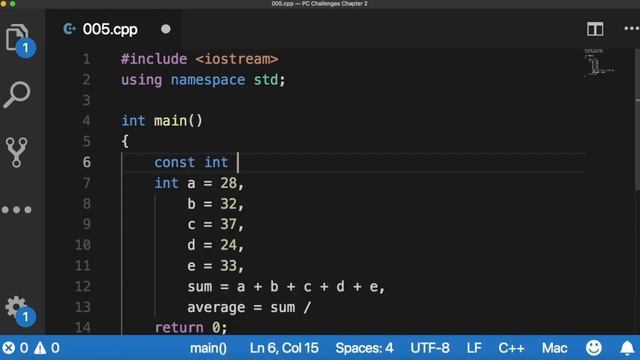Show more activity bar items ellipsis
This screenshot has width=640, height=360.
click(x=17, y=210)
